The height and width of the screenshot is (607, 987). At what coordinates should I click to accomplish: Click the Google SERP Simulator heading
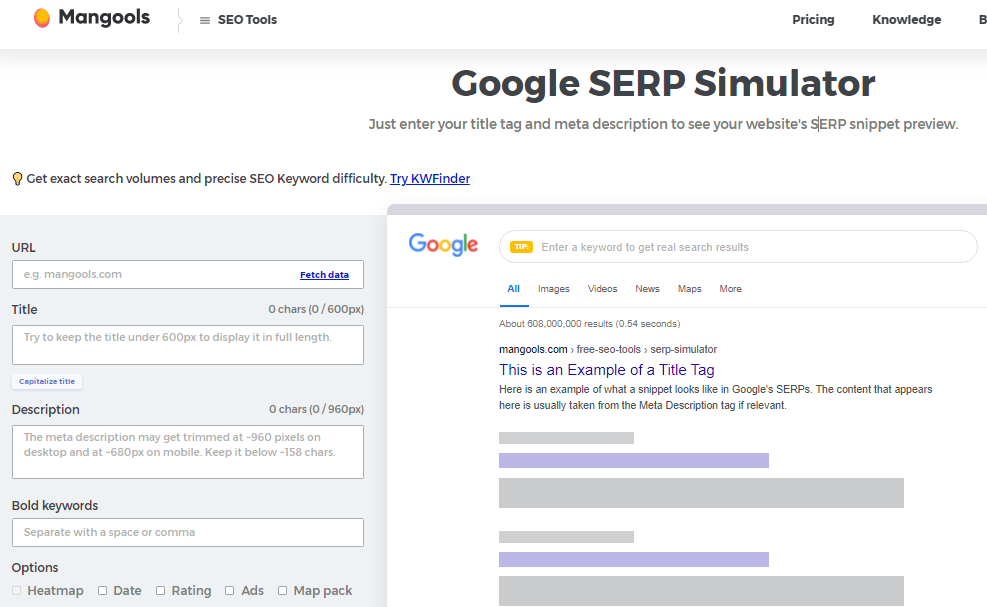click(663, 84)
